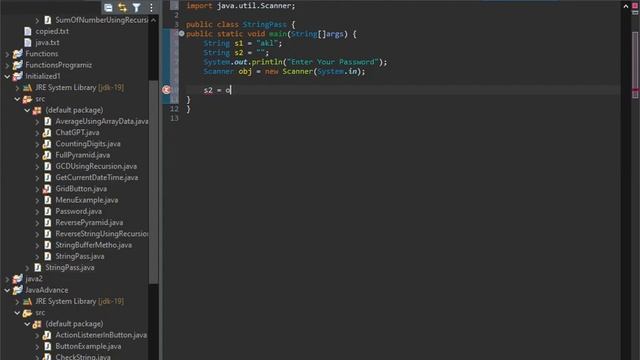The height and width of the screenshot is (360, 640).
Task: Click the JavaAdvance project icon
Action: (x=18, y=290)
